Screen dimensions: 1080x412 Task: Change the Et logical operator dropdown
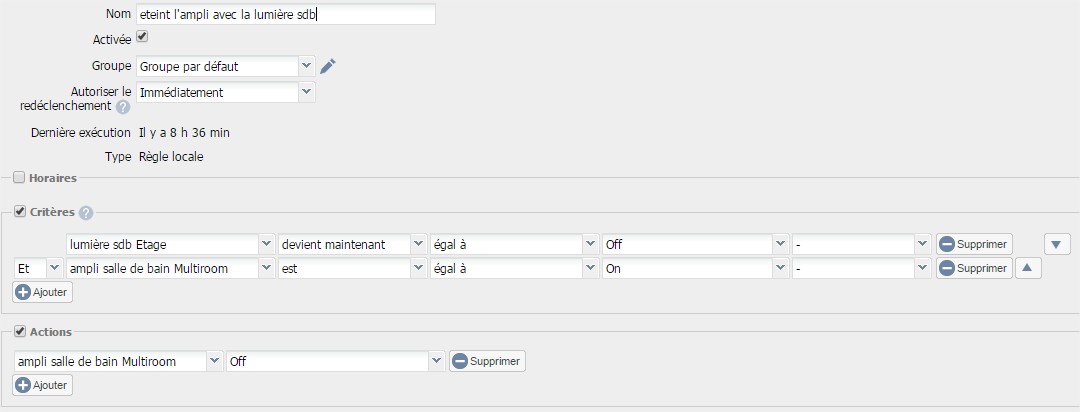click(38, 268)
